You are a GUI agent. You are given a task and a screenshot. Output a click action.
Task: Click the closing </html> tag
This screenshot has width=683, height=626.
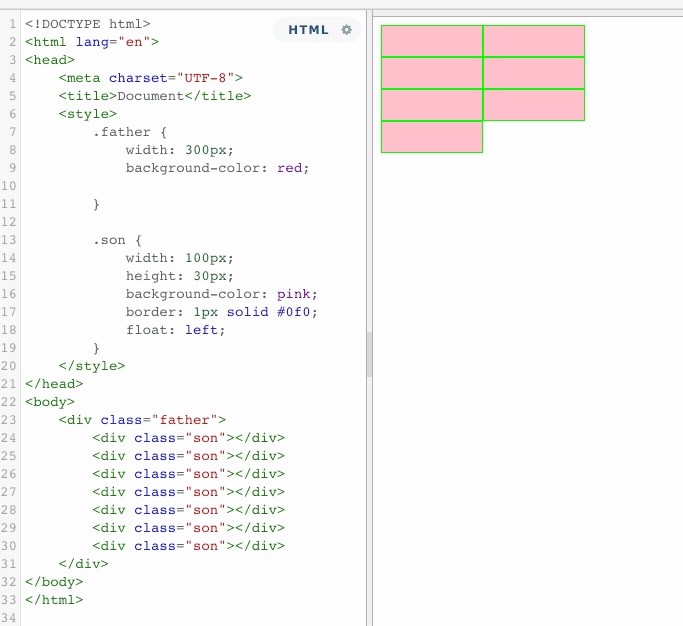click(54, 600)
